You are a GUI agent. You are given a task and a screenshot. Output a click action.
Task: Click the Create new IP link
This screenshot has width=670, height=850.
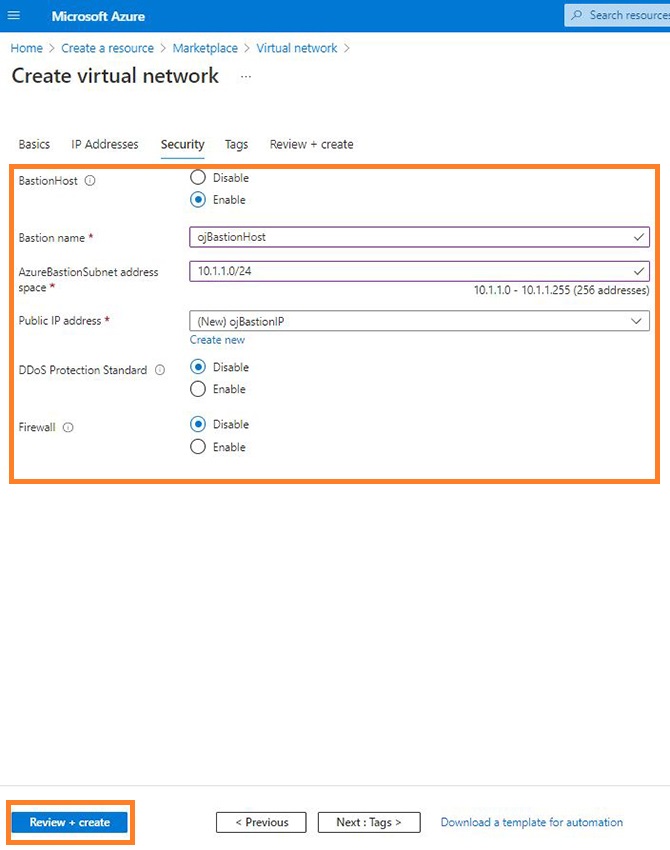[x=217, y=340]
